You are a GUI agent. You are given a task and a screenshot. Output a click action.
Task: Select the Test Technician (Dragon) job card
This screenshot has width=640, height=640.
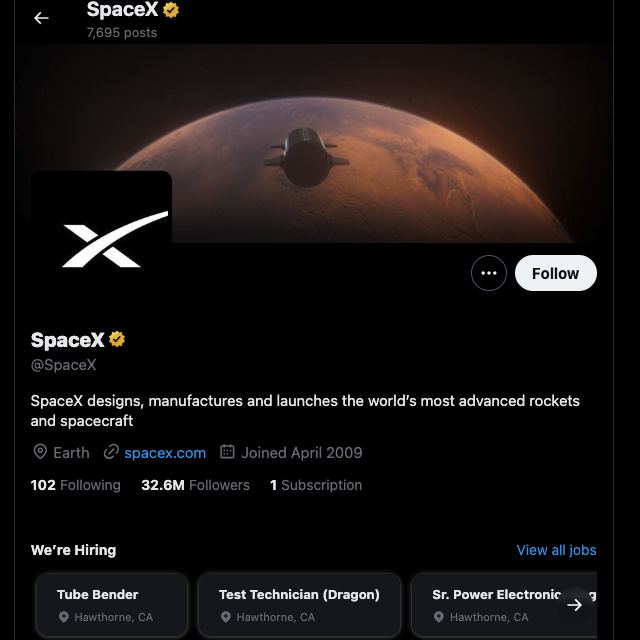click(299, 604)
